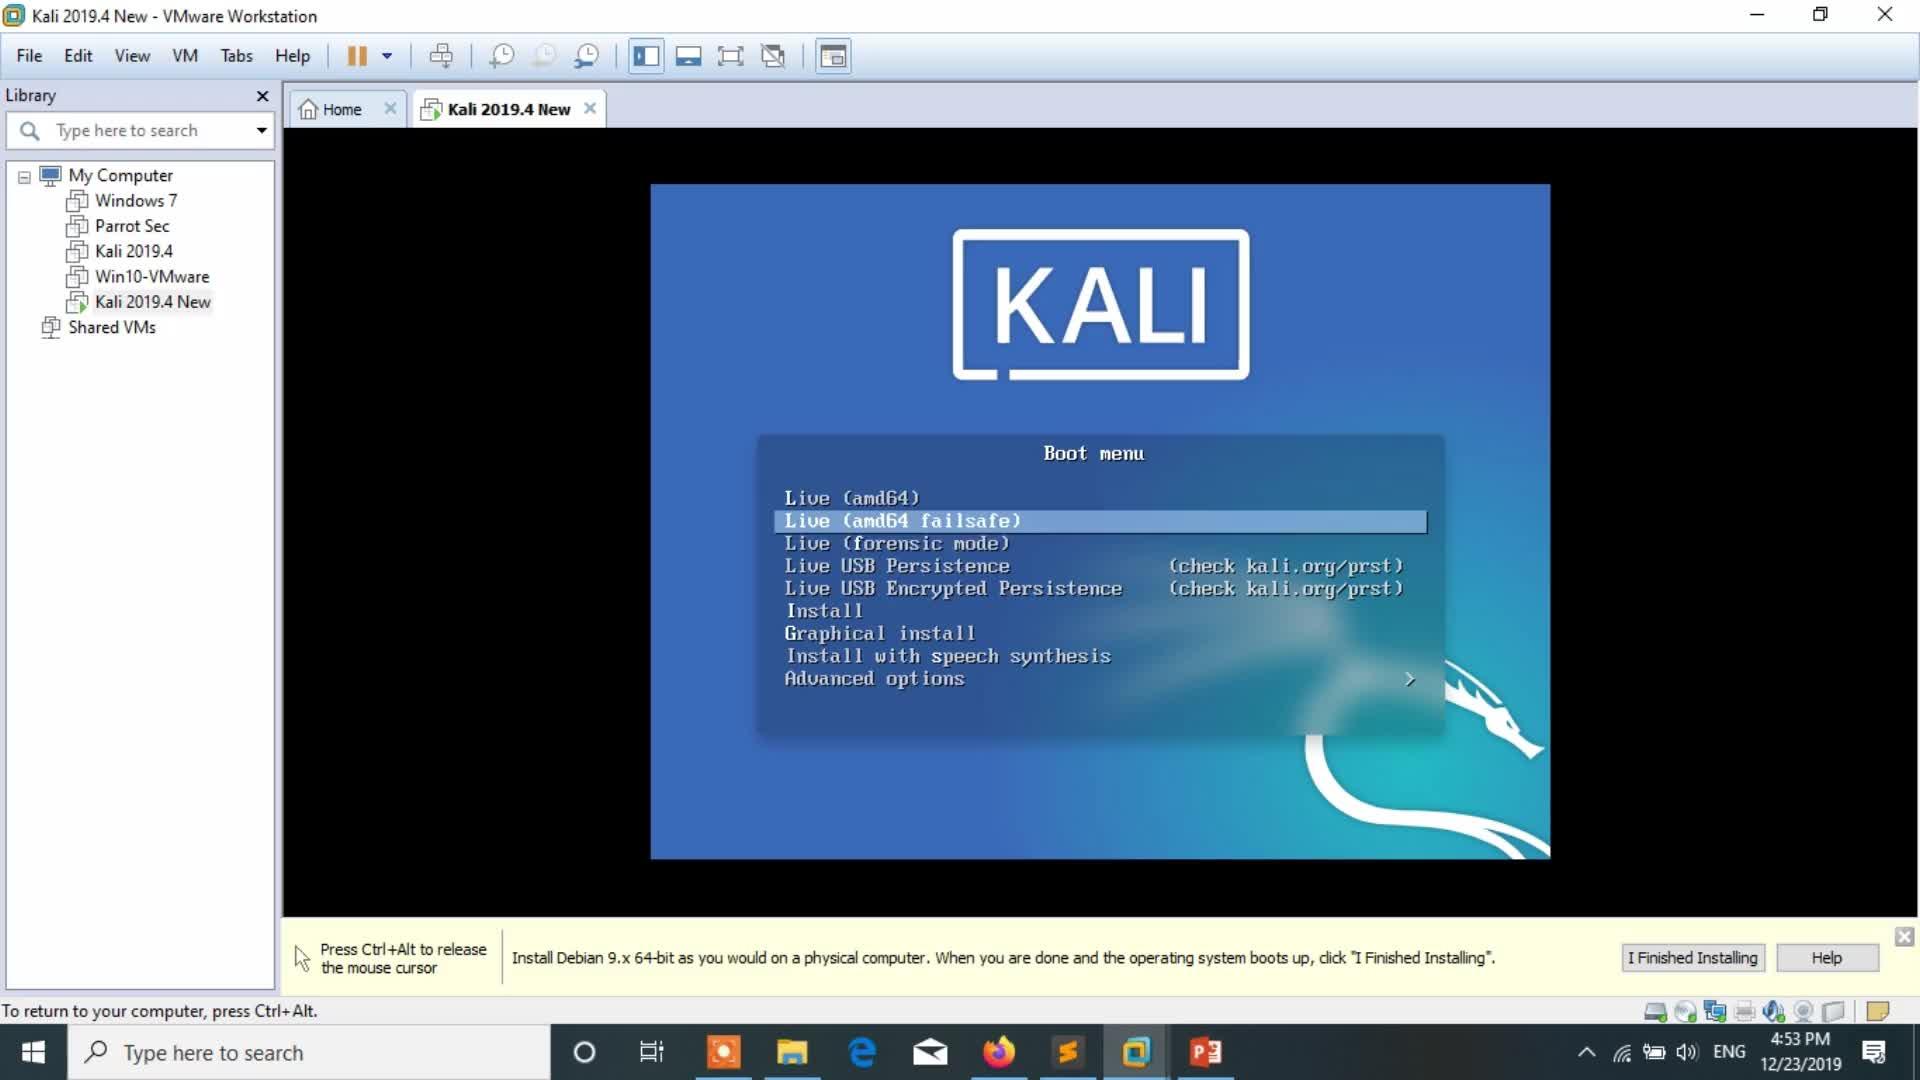Viewport: 1920px width, 1080px height.
Task: Open the View menu
Action: click(x=132, y=56)
